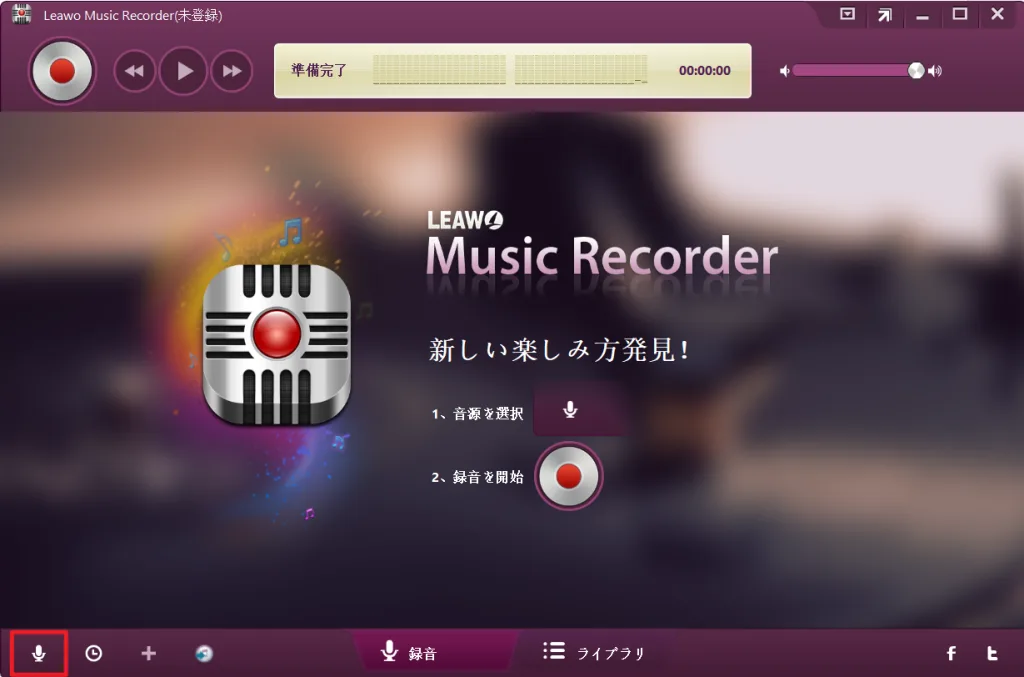
Task: Share the app on Facebook
Action: click(950, 652)
